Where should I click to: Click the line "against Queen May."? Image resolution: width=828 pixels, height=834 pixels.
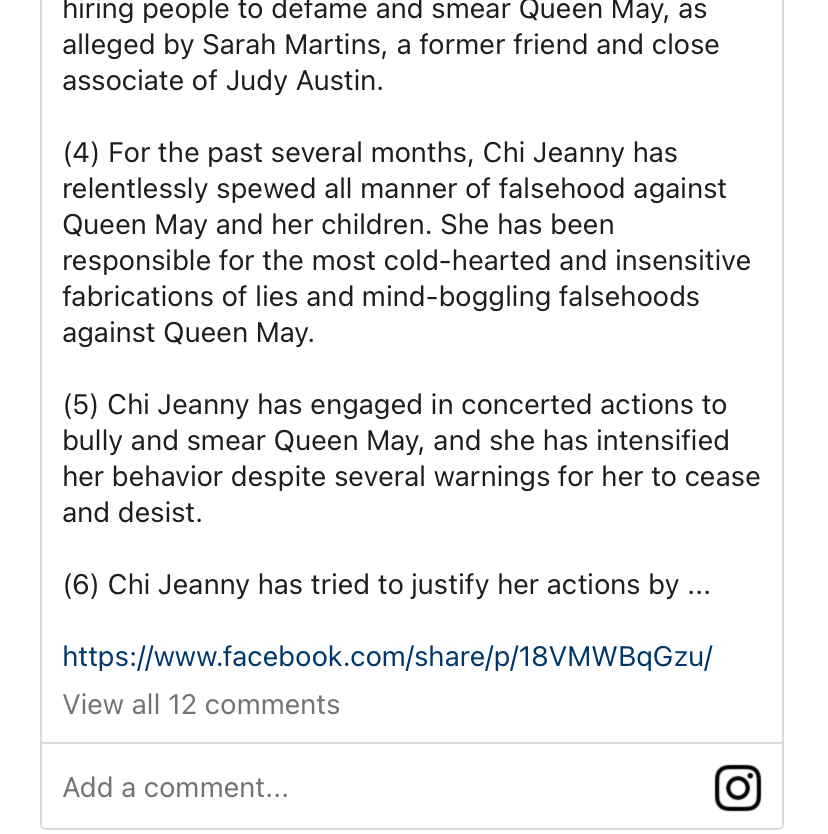(x=188, y=333)
